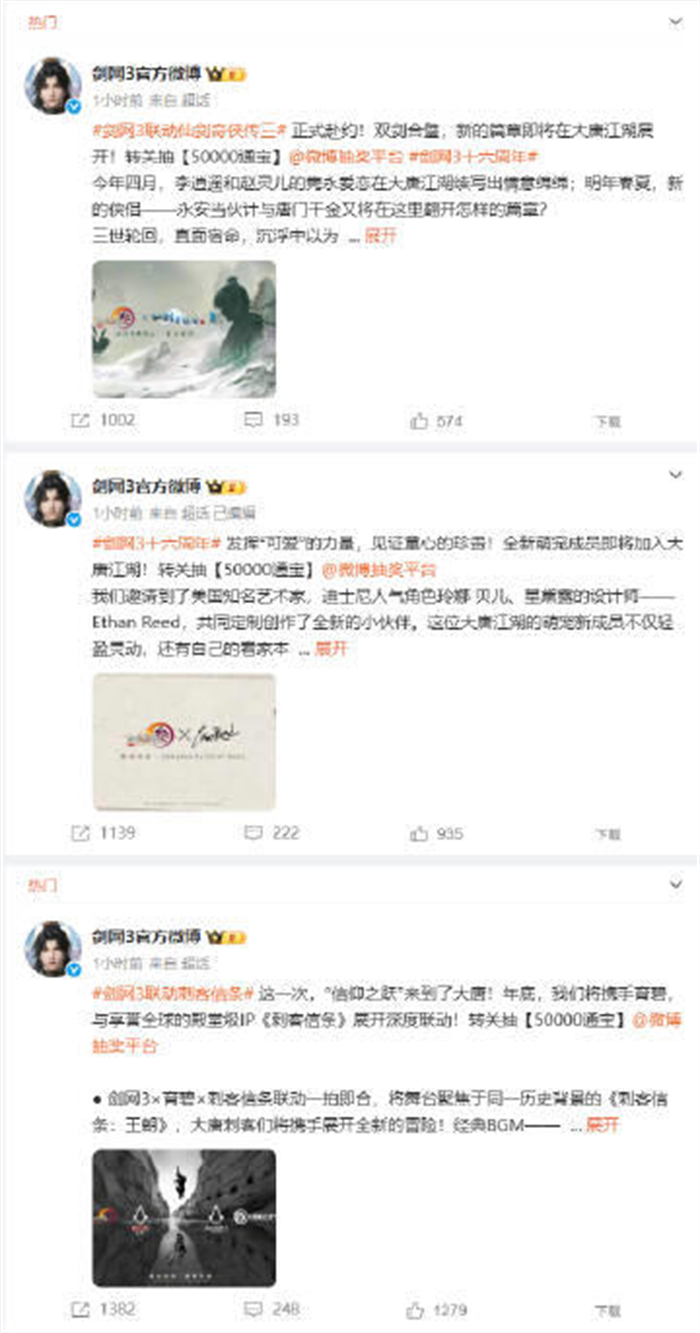Open dropdown chevron on third post
The width and height of the screenshot is (700, 1333).
[x=675, y=886]
